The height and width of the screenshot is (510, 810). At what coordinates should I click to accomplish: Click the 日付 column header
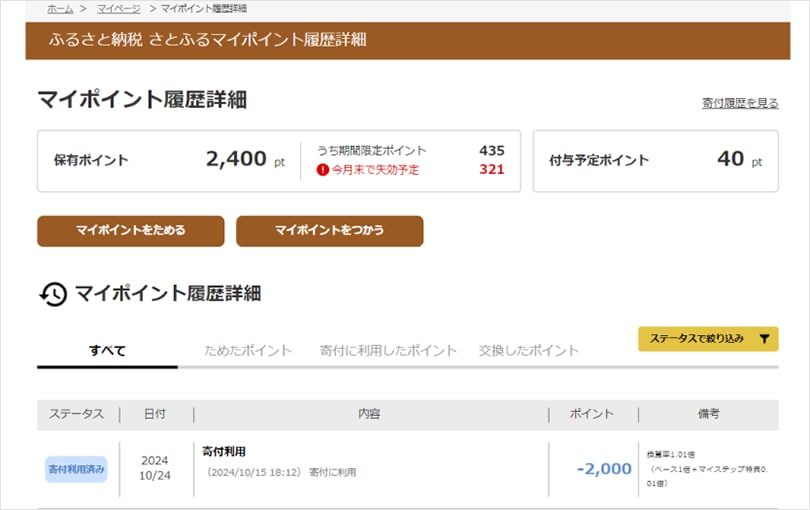(x=154, y=414)
